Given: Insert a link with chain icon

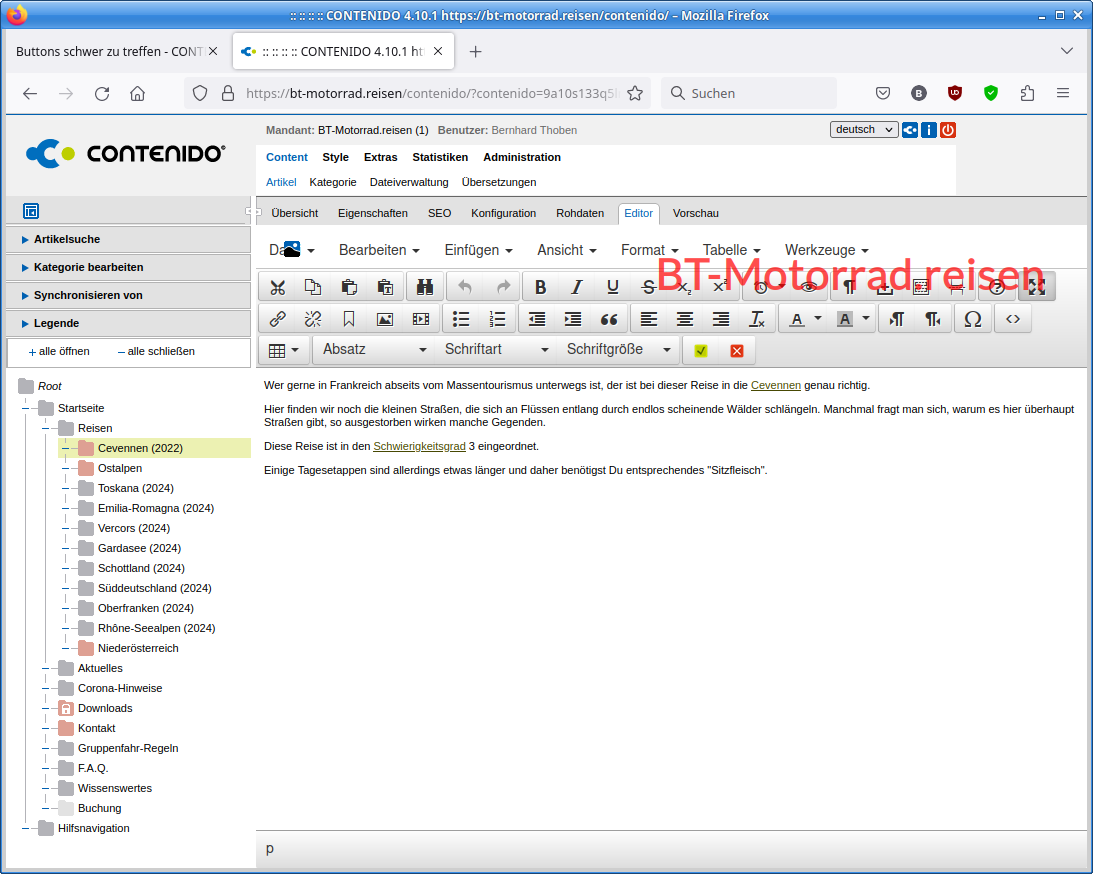Looking at the screenshot, I should pos(277,319).
